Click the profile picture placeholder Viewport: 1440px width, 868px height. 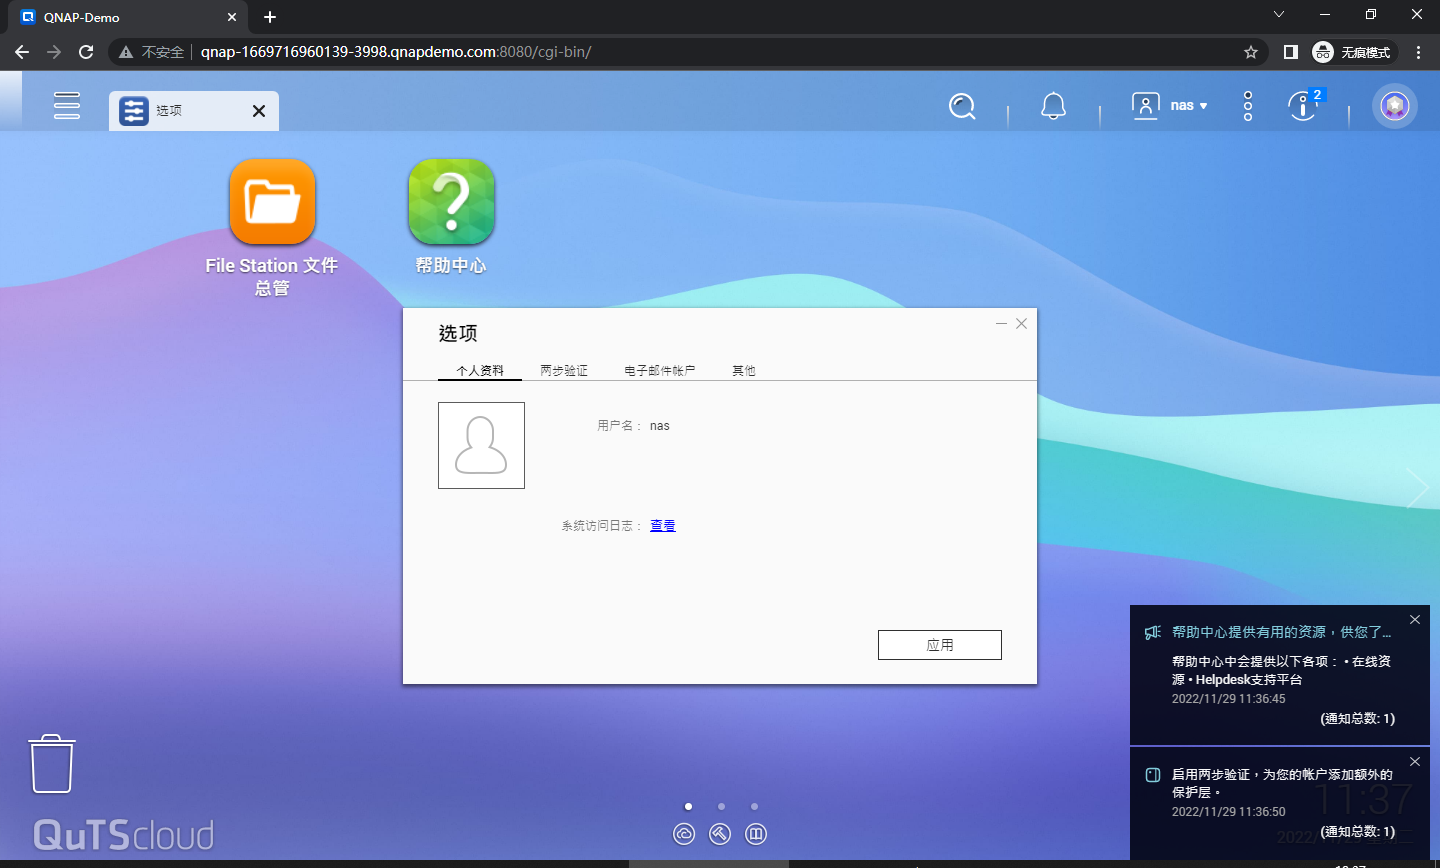point(481,446)
